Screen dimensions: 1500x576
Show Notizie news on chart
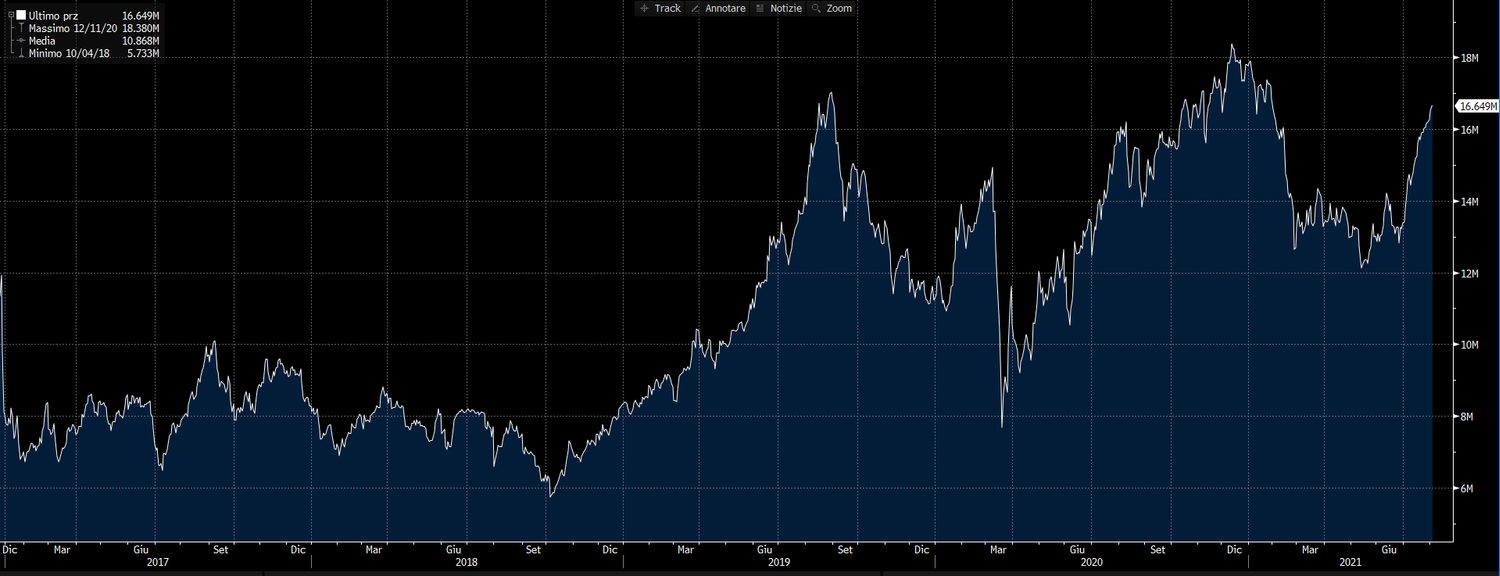click(x=779, y=8)
